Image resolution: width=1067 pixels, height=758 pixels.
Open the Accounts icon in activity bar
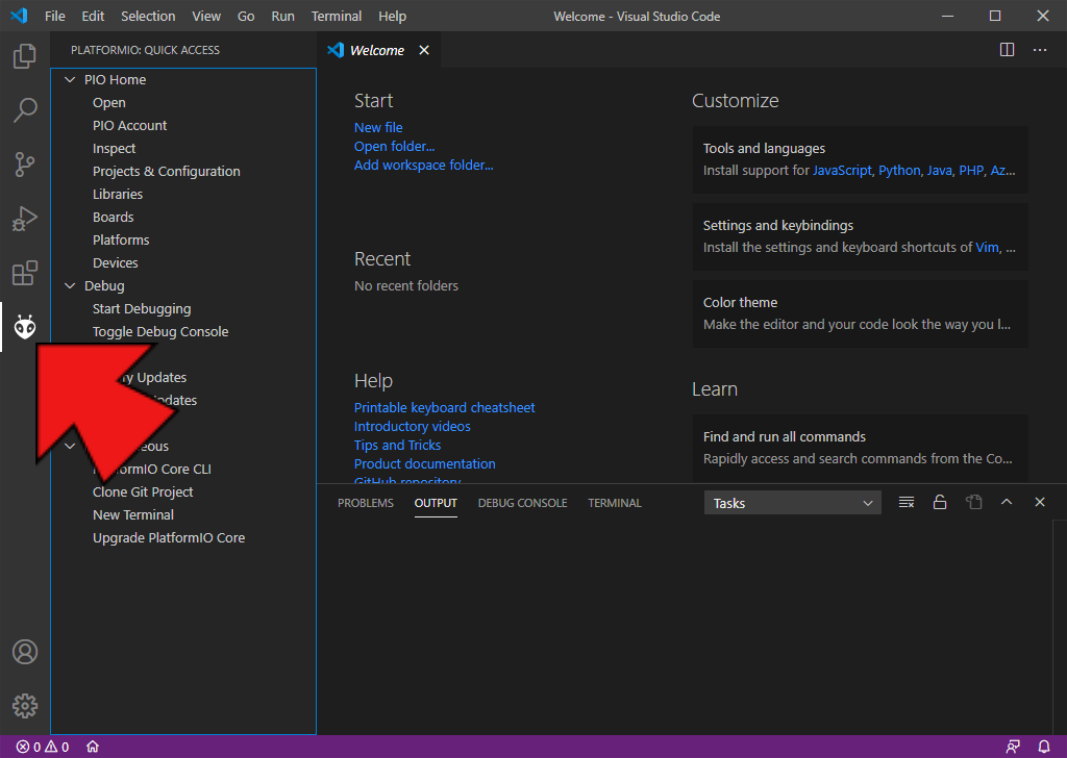tap(25, 652)
